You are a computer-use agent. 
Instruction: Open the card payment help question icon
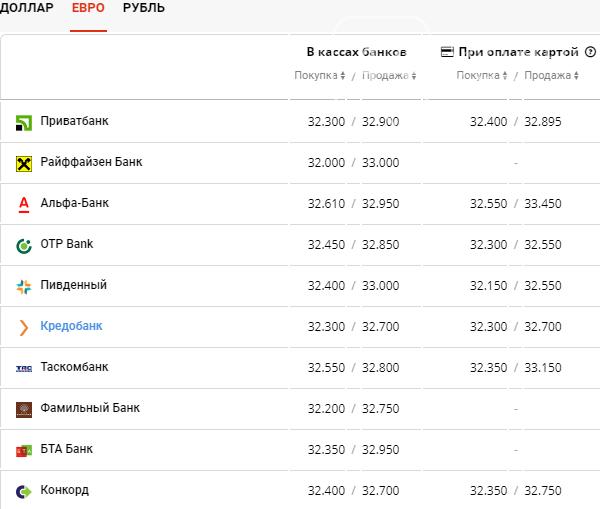tap(590, 52)
